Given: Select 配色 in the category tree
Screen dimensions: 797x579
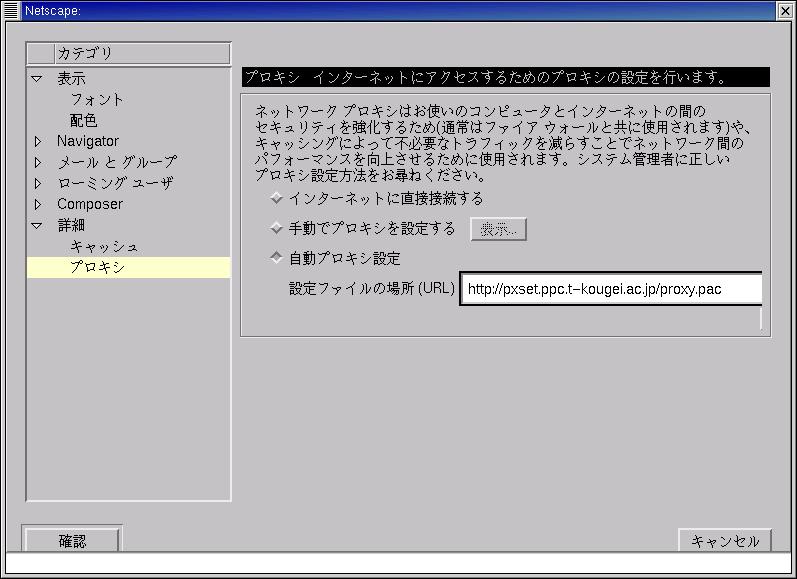Looking at the screenshot, I should click(83, 120).
